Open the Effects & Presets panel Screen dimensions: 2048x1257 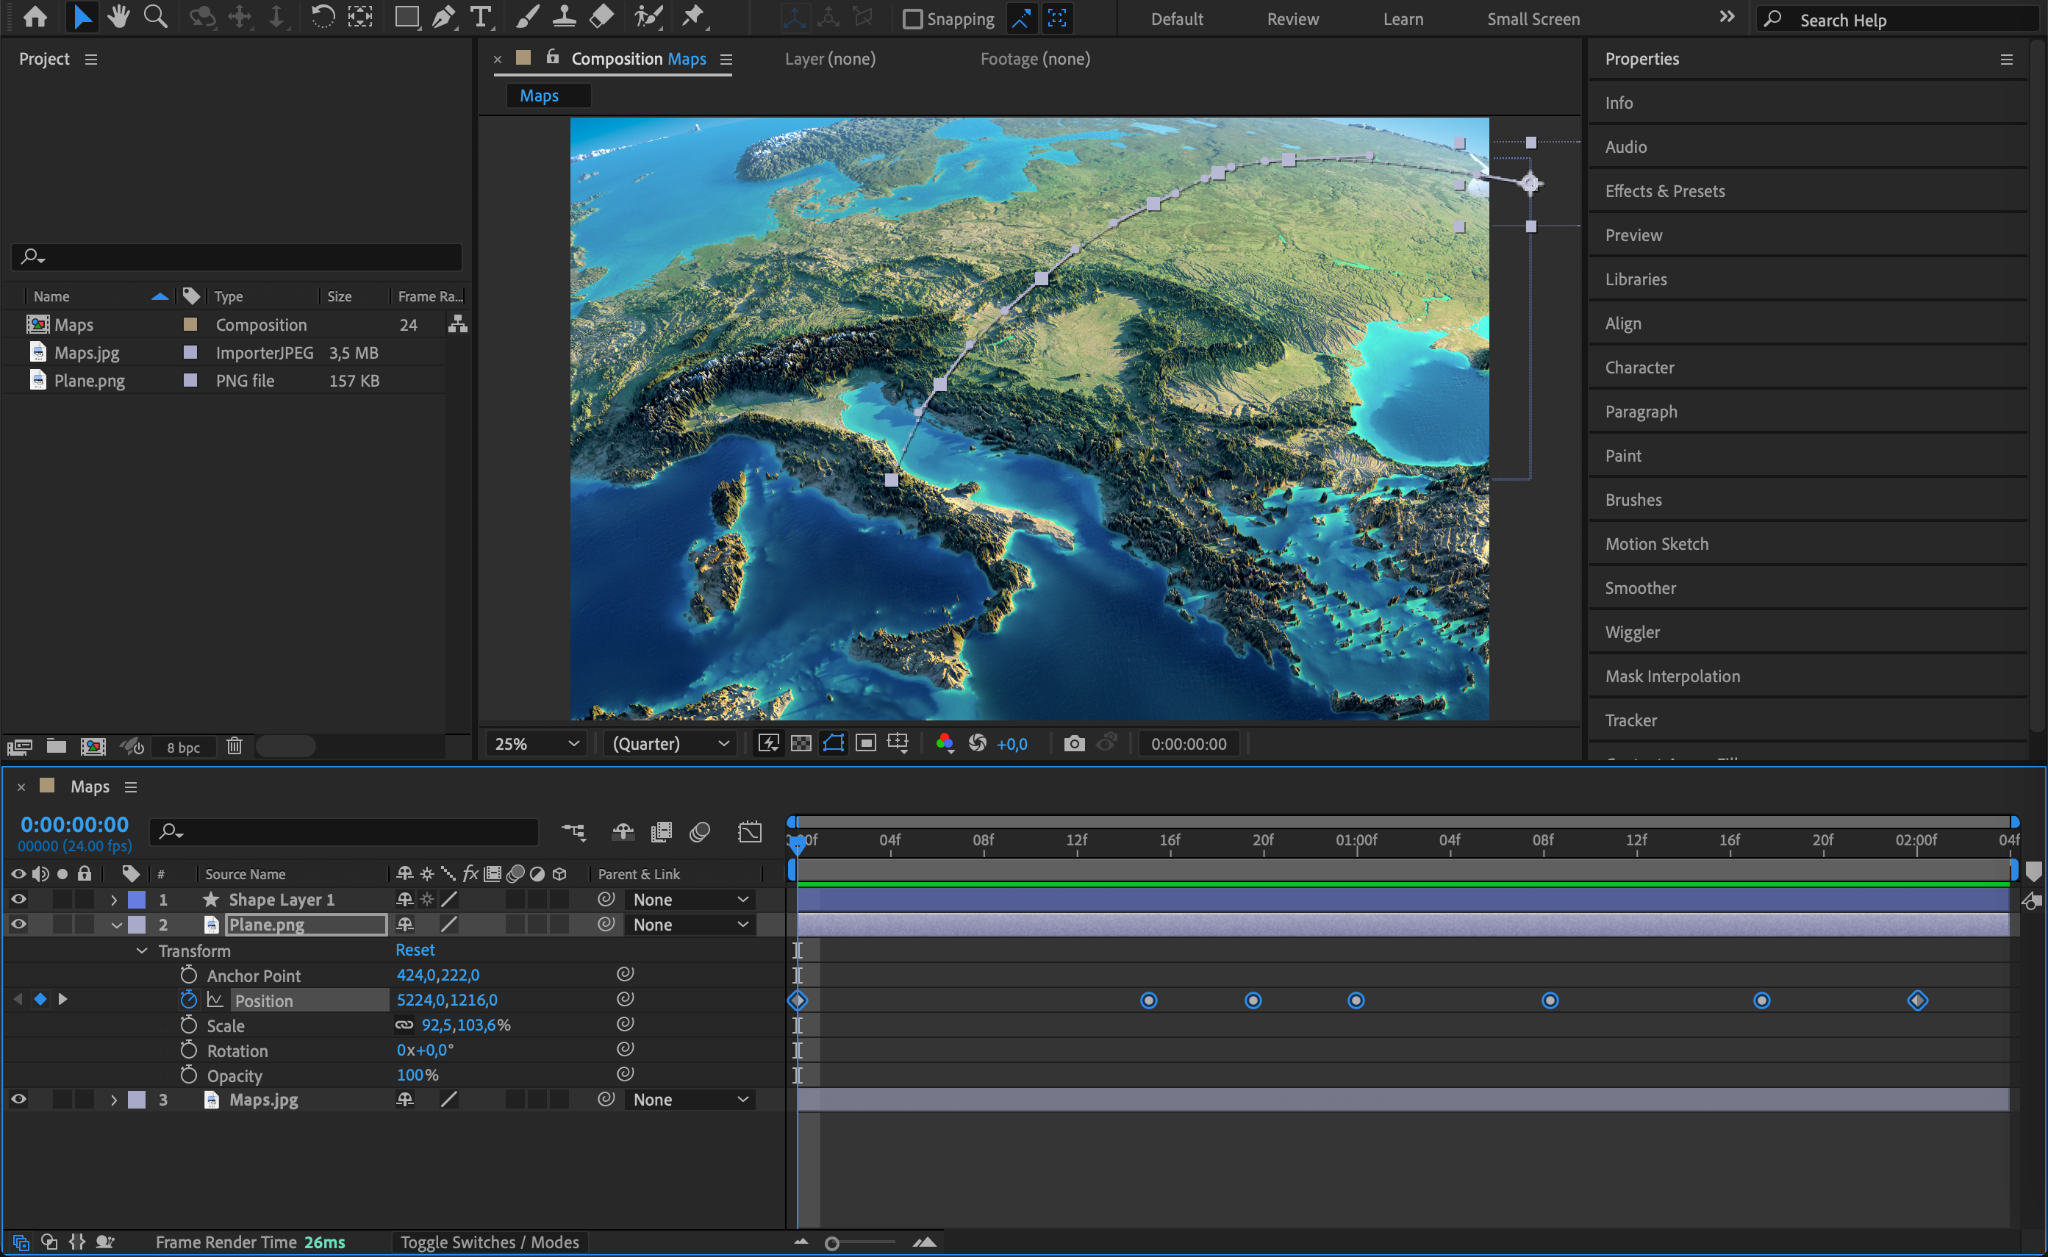click(x=1664, y=191)
